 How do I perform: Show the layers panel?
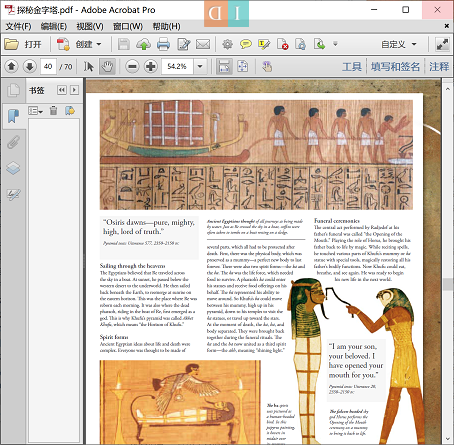13,168
